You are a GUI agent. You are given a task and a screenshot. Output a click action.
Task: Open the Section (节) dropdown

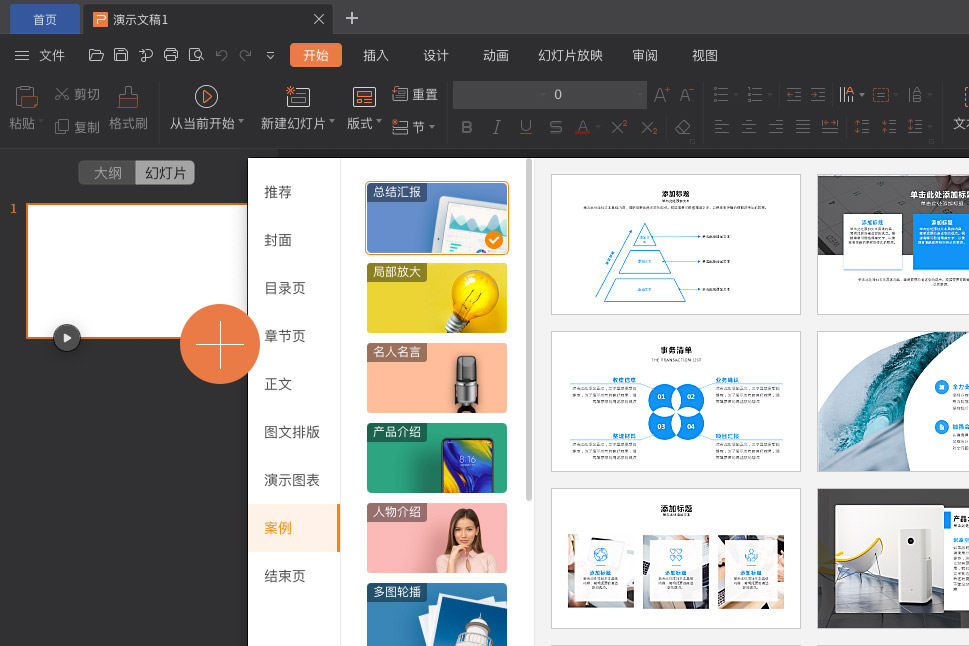click(414, 127)
